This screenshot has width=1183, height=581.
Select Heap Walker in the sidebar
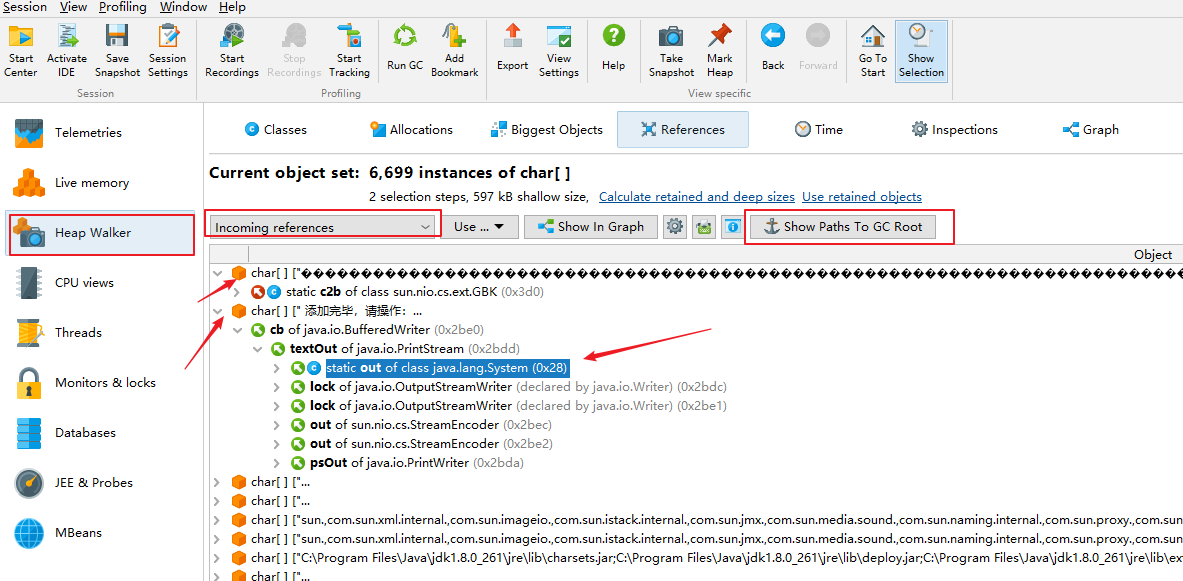tap(100, 233)
